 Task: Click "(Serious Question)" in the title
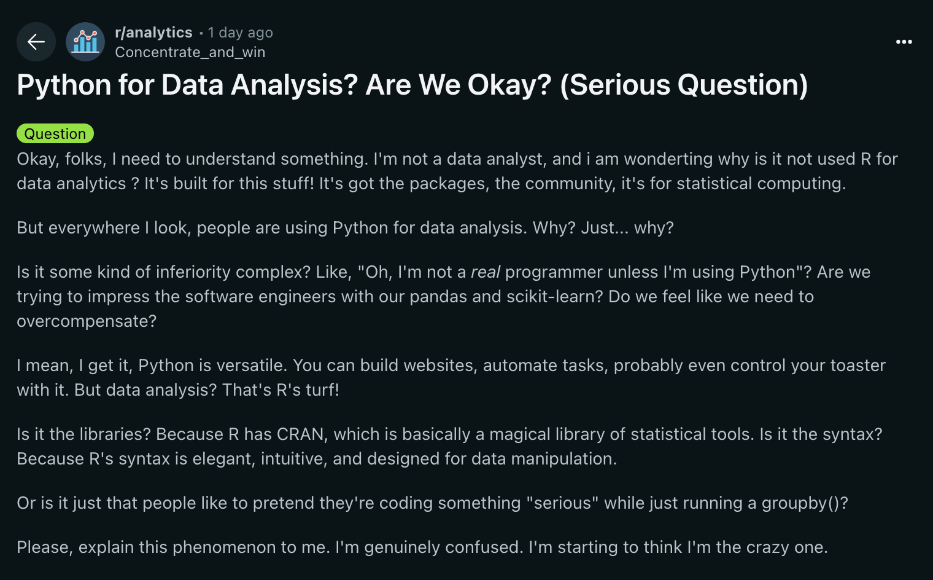[684, 85]
